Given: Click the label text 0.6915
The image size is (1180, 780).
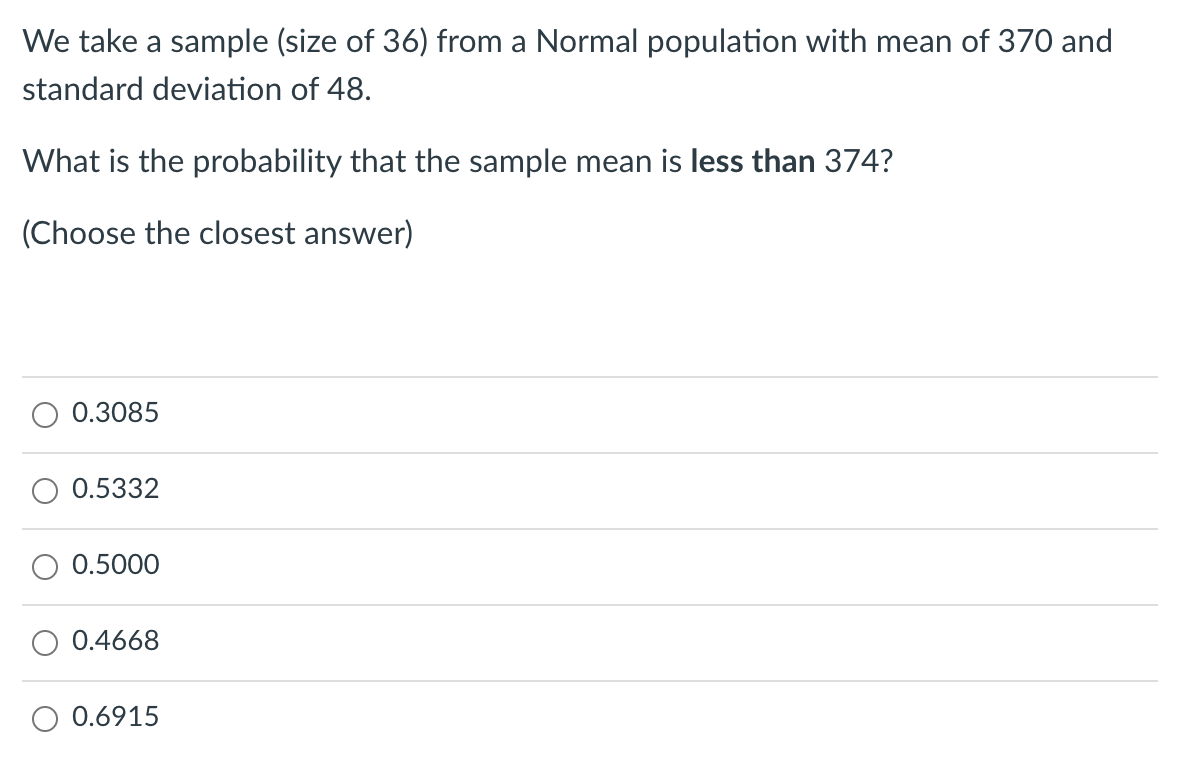Looking at the screenshot, I should 115,716.
